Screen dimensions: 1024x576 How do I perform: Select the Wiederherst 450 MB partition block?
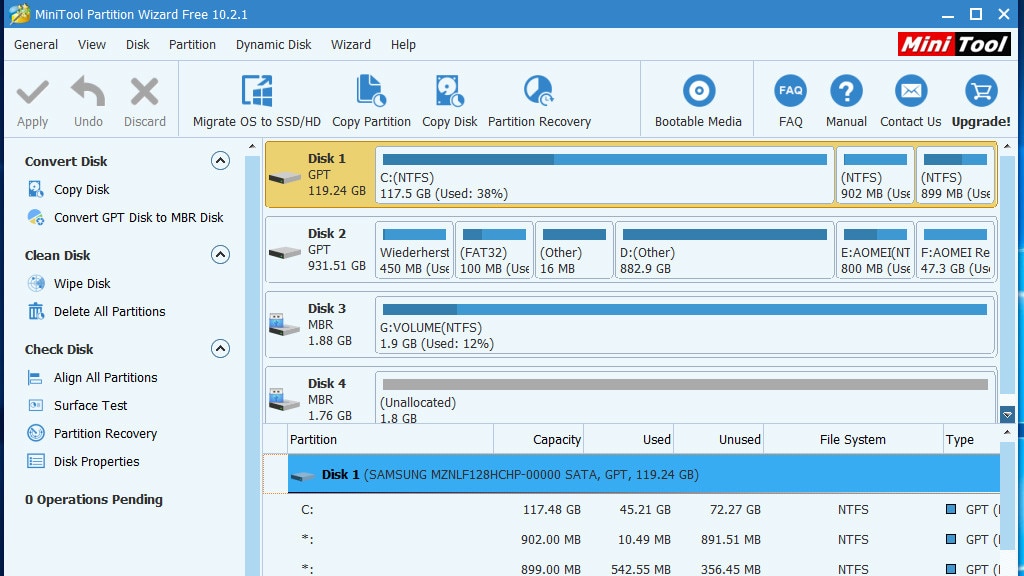pyautogui.click(x=415, y=250)
